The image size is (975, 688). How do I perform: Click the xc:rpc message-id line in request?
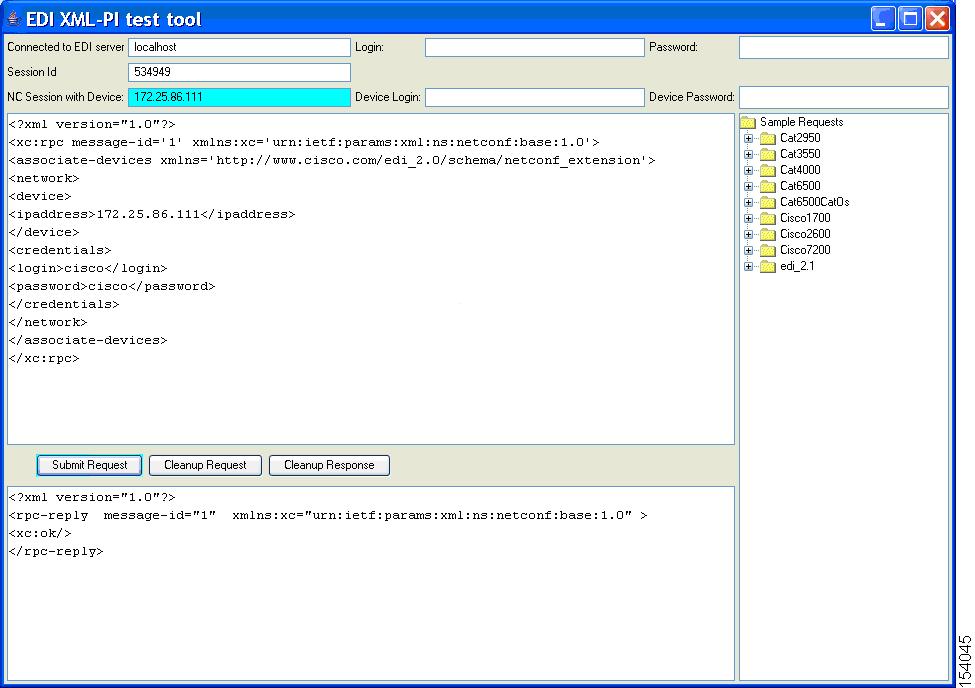tap(304, 142)
